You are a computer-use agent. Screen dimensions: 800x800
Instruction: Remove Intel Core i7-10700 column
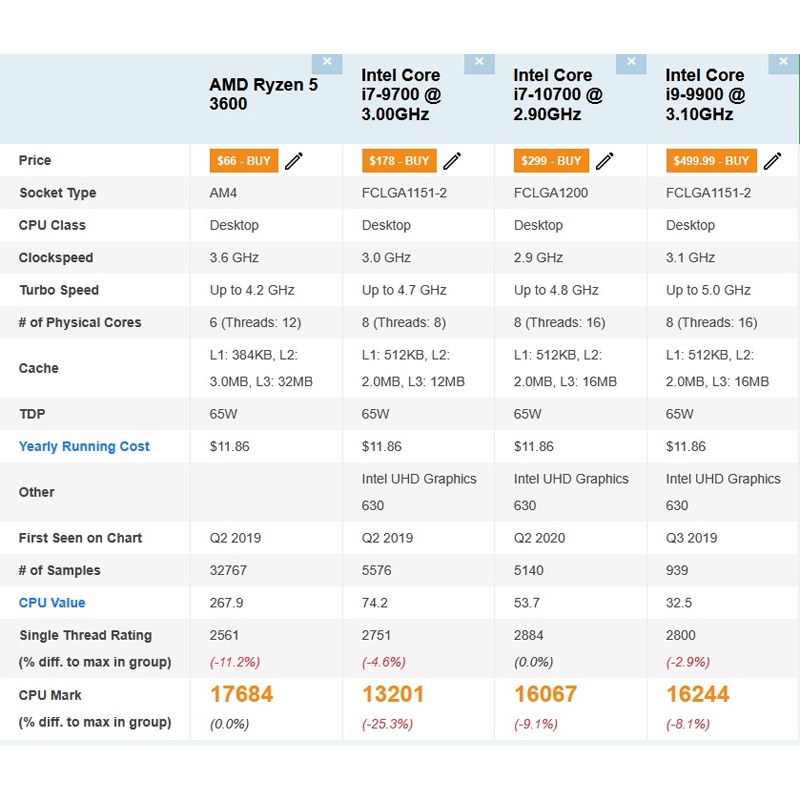pos(630,63)
